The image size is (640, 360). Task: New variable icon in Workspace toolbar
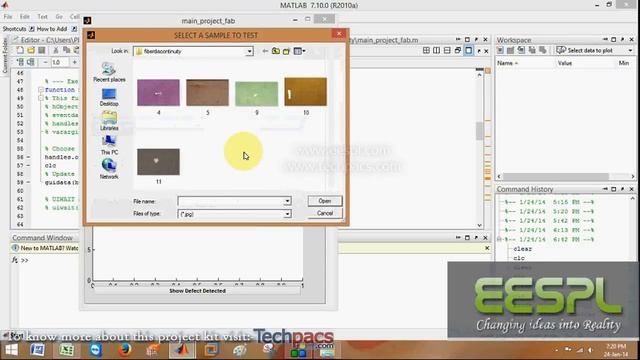pos(500,50)
